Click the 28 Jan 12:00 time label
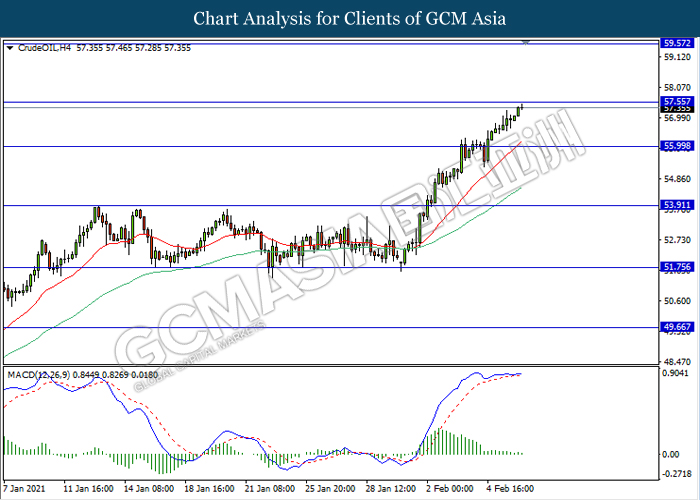 [x=391, y=489]
